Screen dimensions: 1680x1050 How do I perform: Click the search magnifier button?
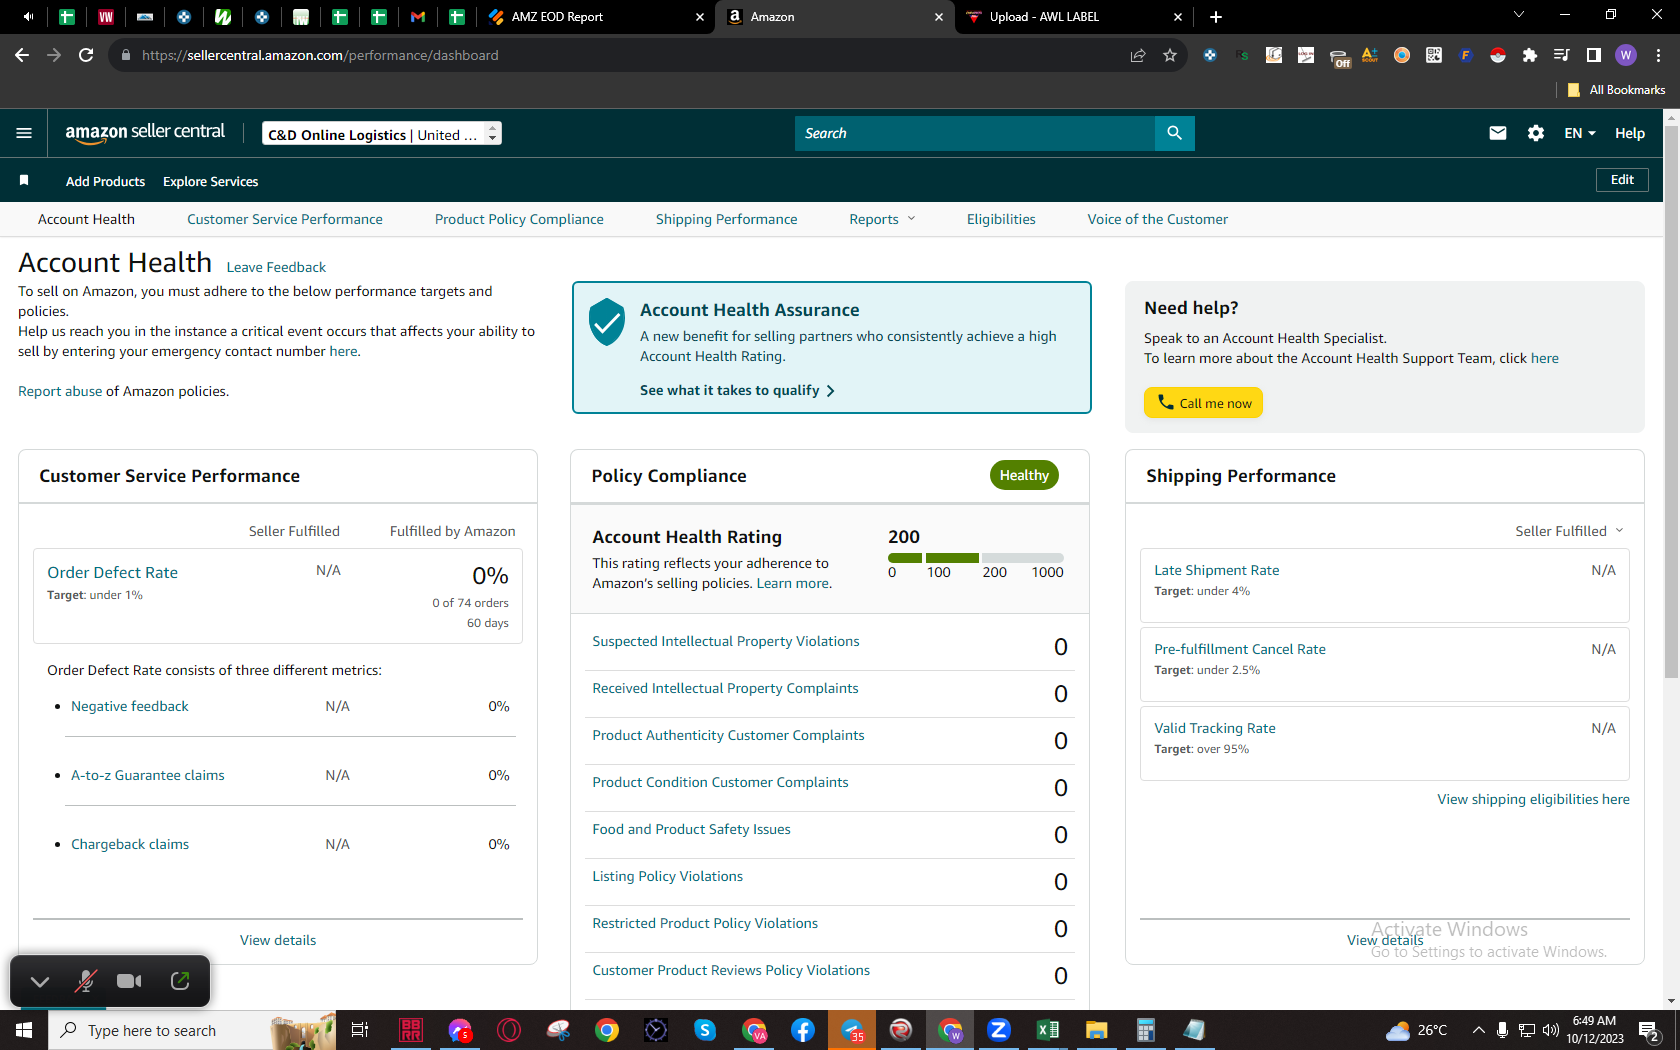click(x=1174, y=133)
